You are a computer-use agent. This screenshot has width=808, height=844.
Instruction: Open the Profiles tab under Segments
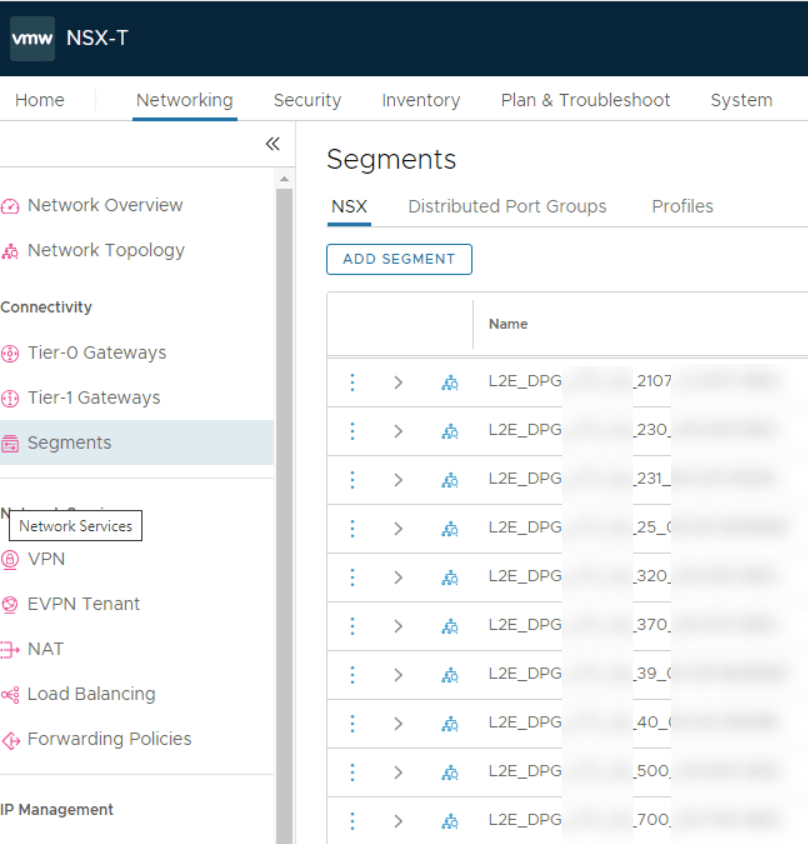[x=682, y=206]
